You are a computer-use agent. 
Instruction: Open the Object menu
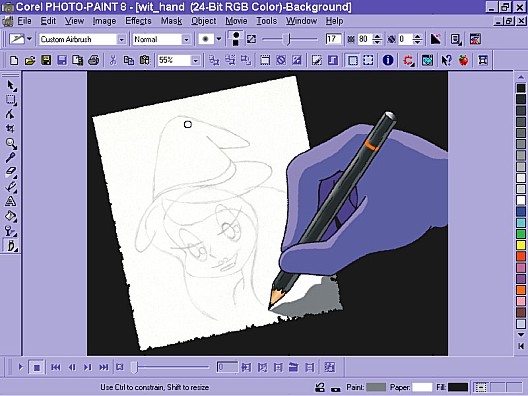(x=204, y=21)
